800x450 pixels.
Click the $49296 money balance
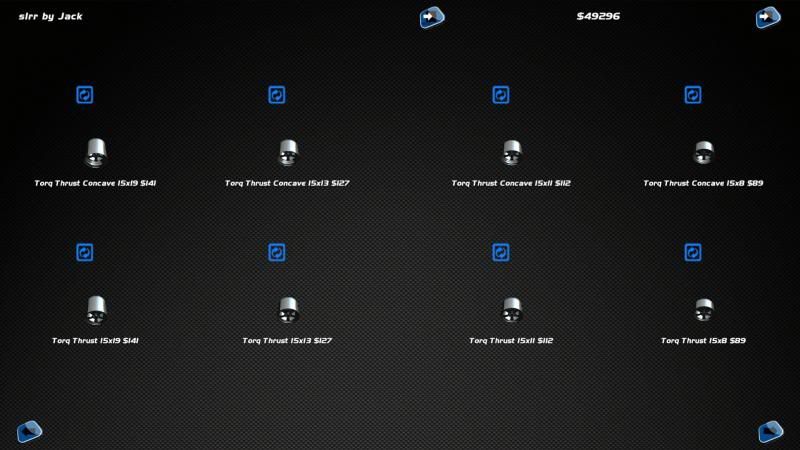(598, 16)
